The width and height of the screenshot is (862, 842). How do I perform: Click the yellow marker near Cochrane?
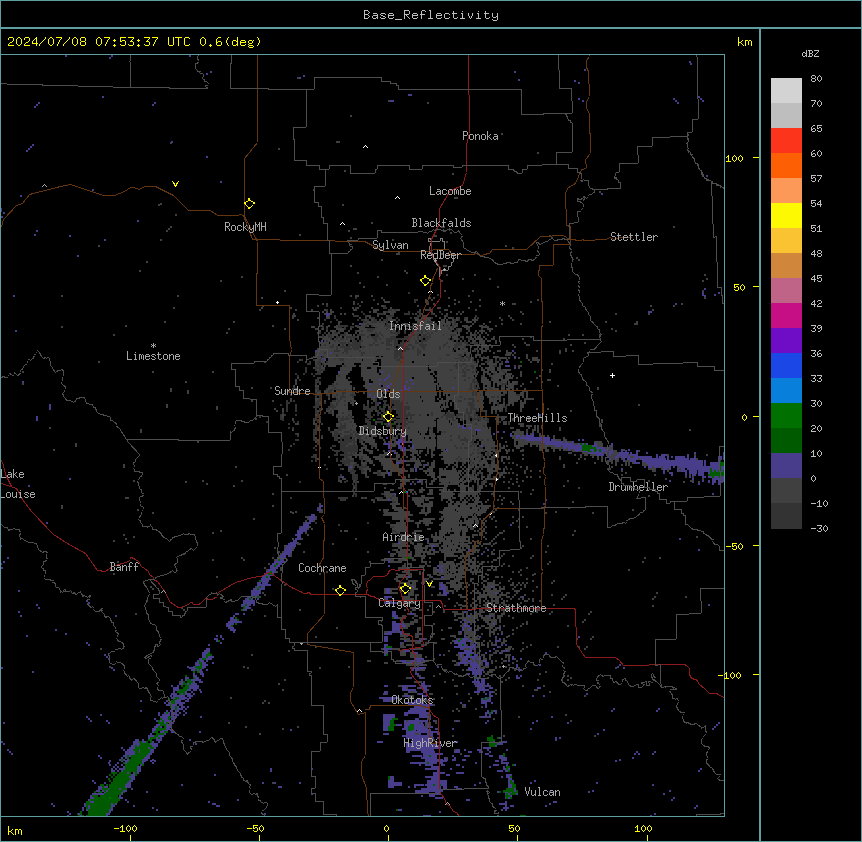tap(340, 590)
